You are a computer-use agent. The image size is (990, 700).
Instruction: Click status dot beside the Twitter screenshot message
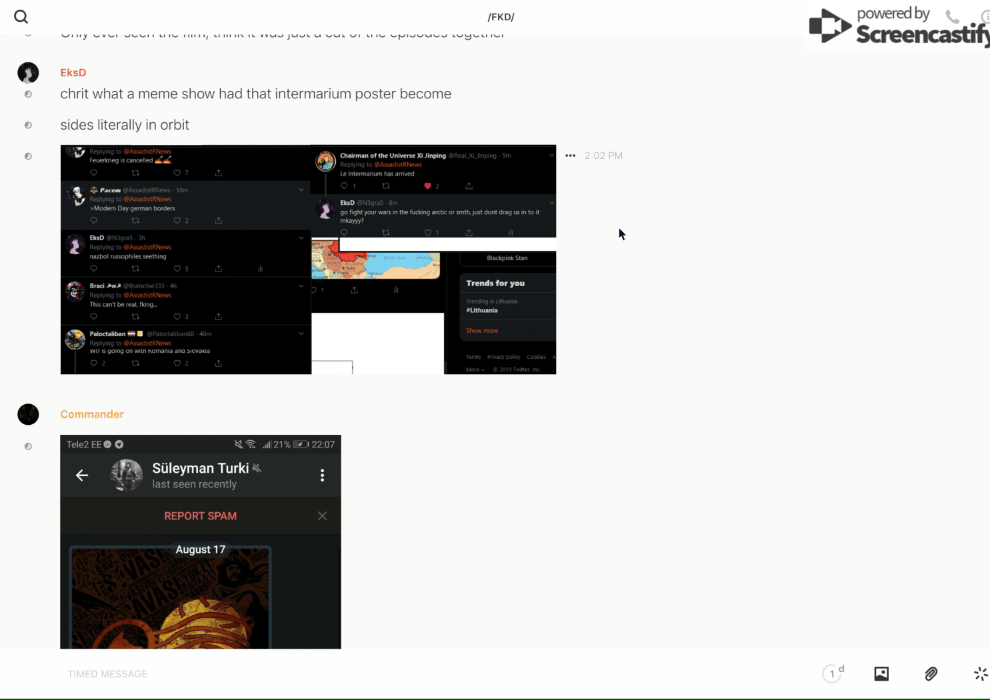28,156
